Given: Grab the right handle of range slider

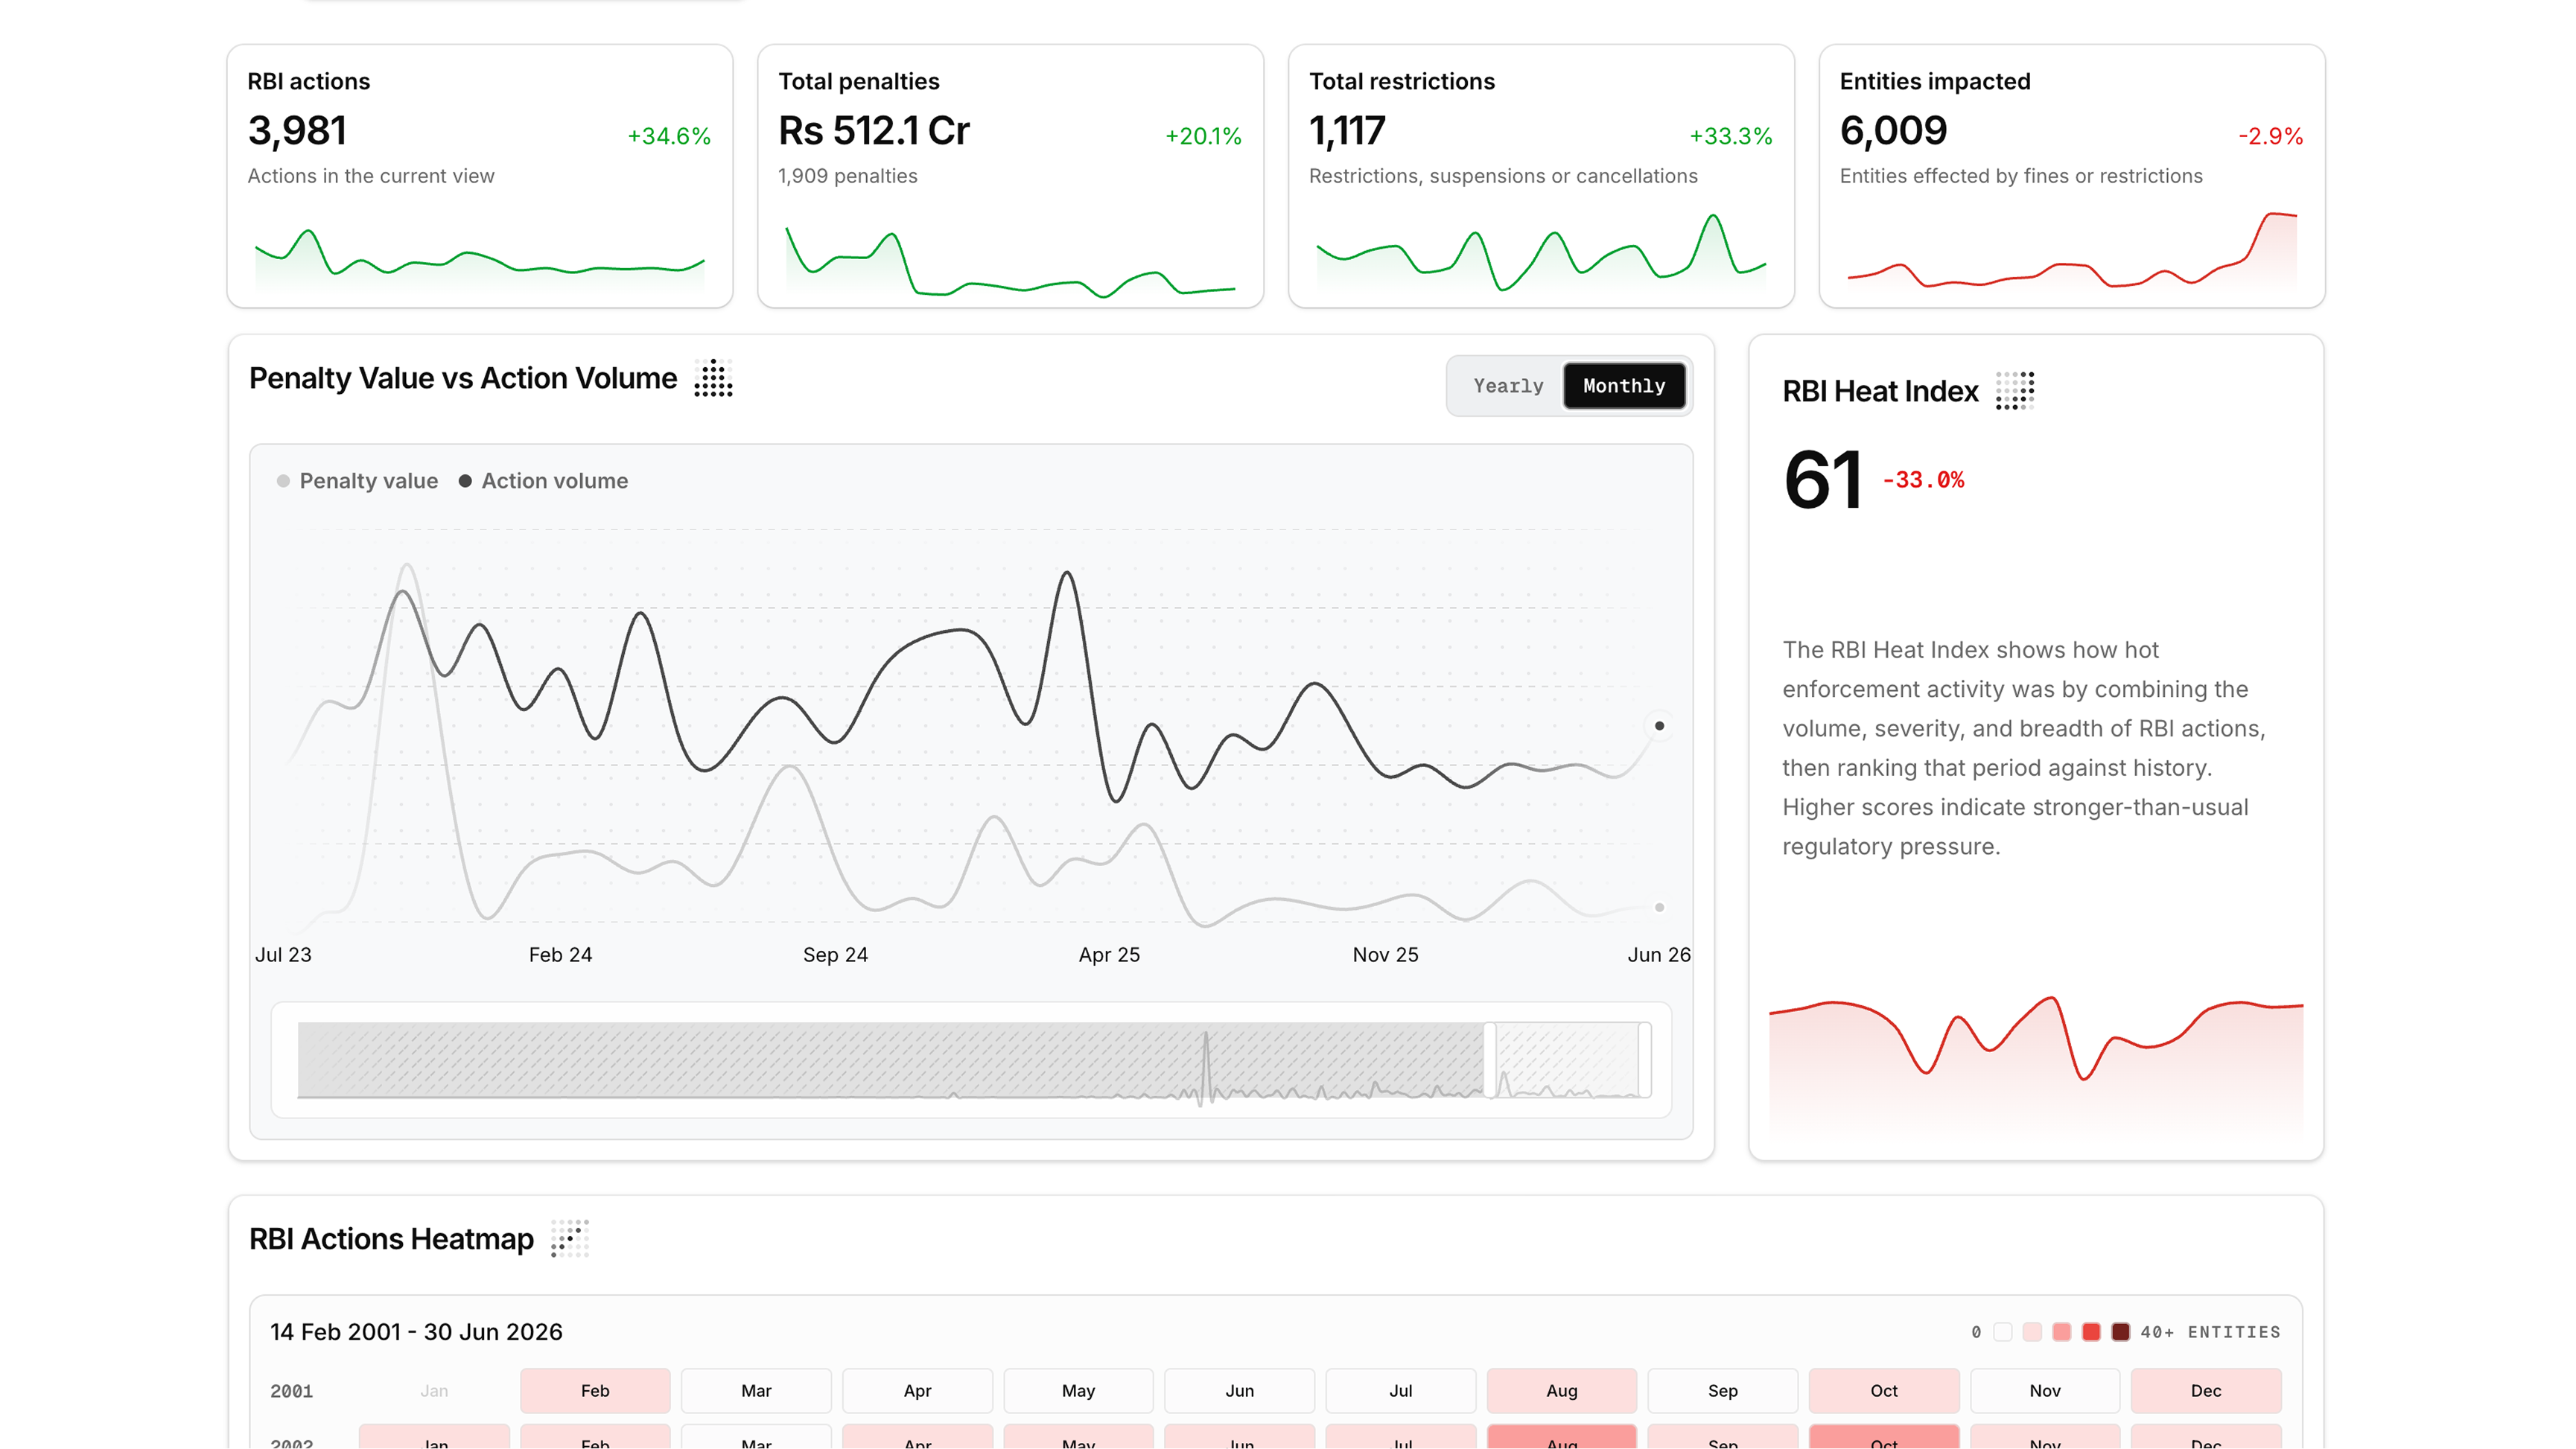Looking at the screenshot, I should [x=1644, y=1060].
